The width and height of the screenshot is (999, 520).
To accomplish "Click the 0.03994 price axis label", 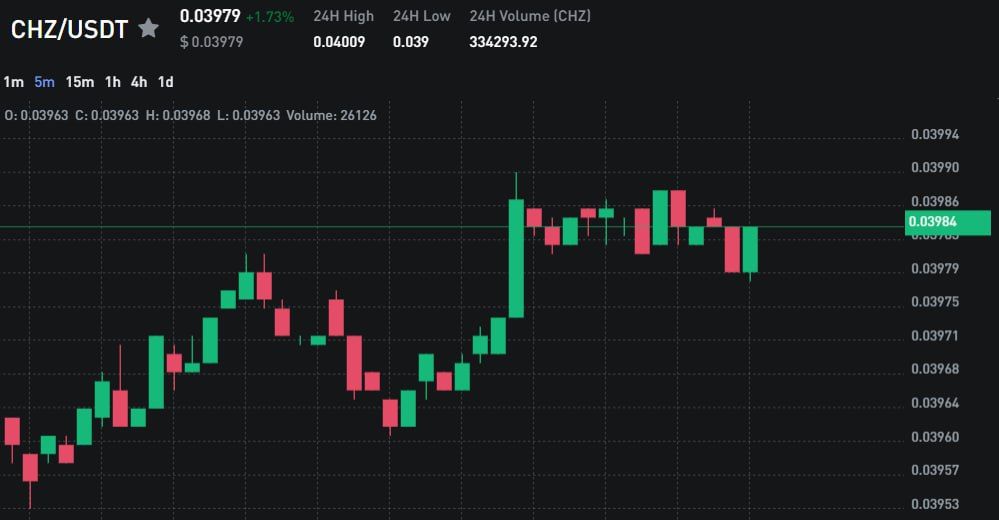I will click(x=935, y=134).
